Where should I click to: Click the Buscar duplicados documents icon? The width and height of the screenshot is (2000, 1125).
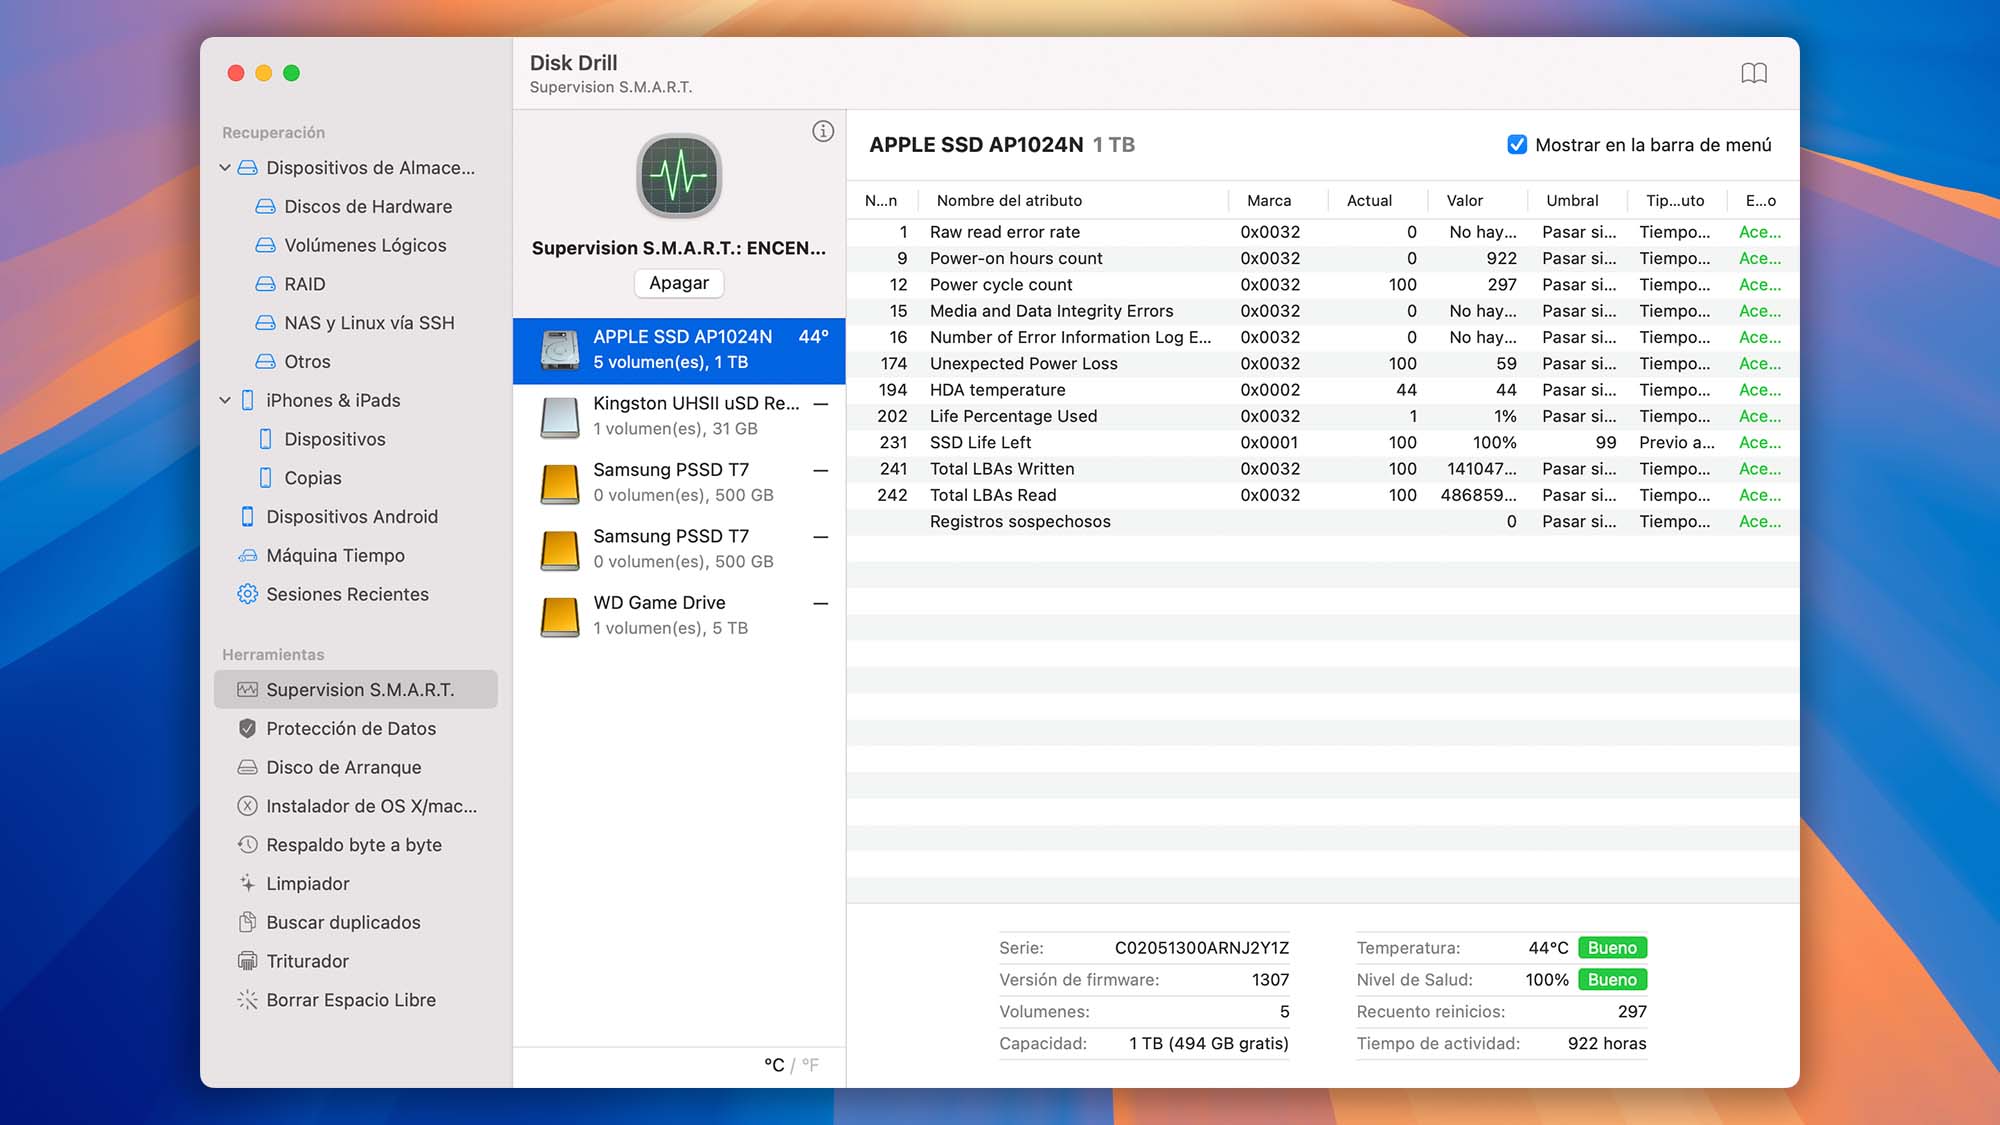pyautogui.click(x=247, y=922)
